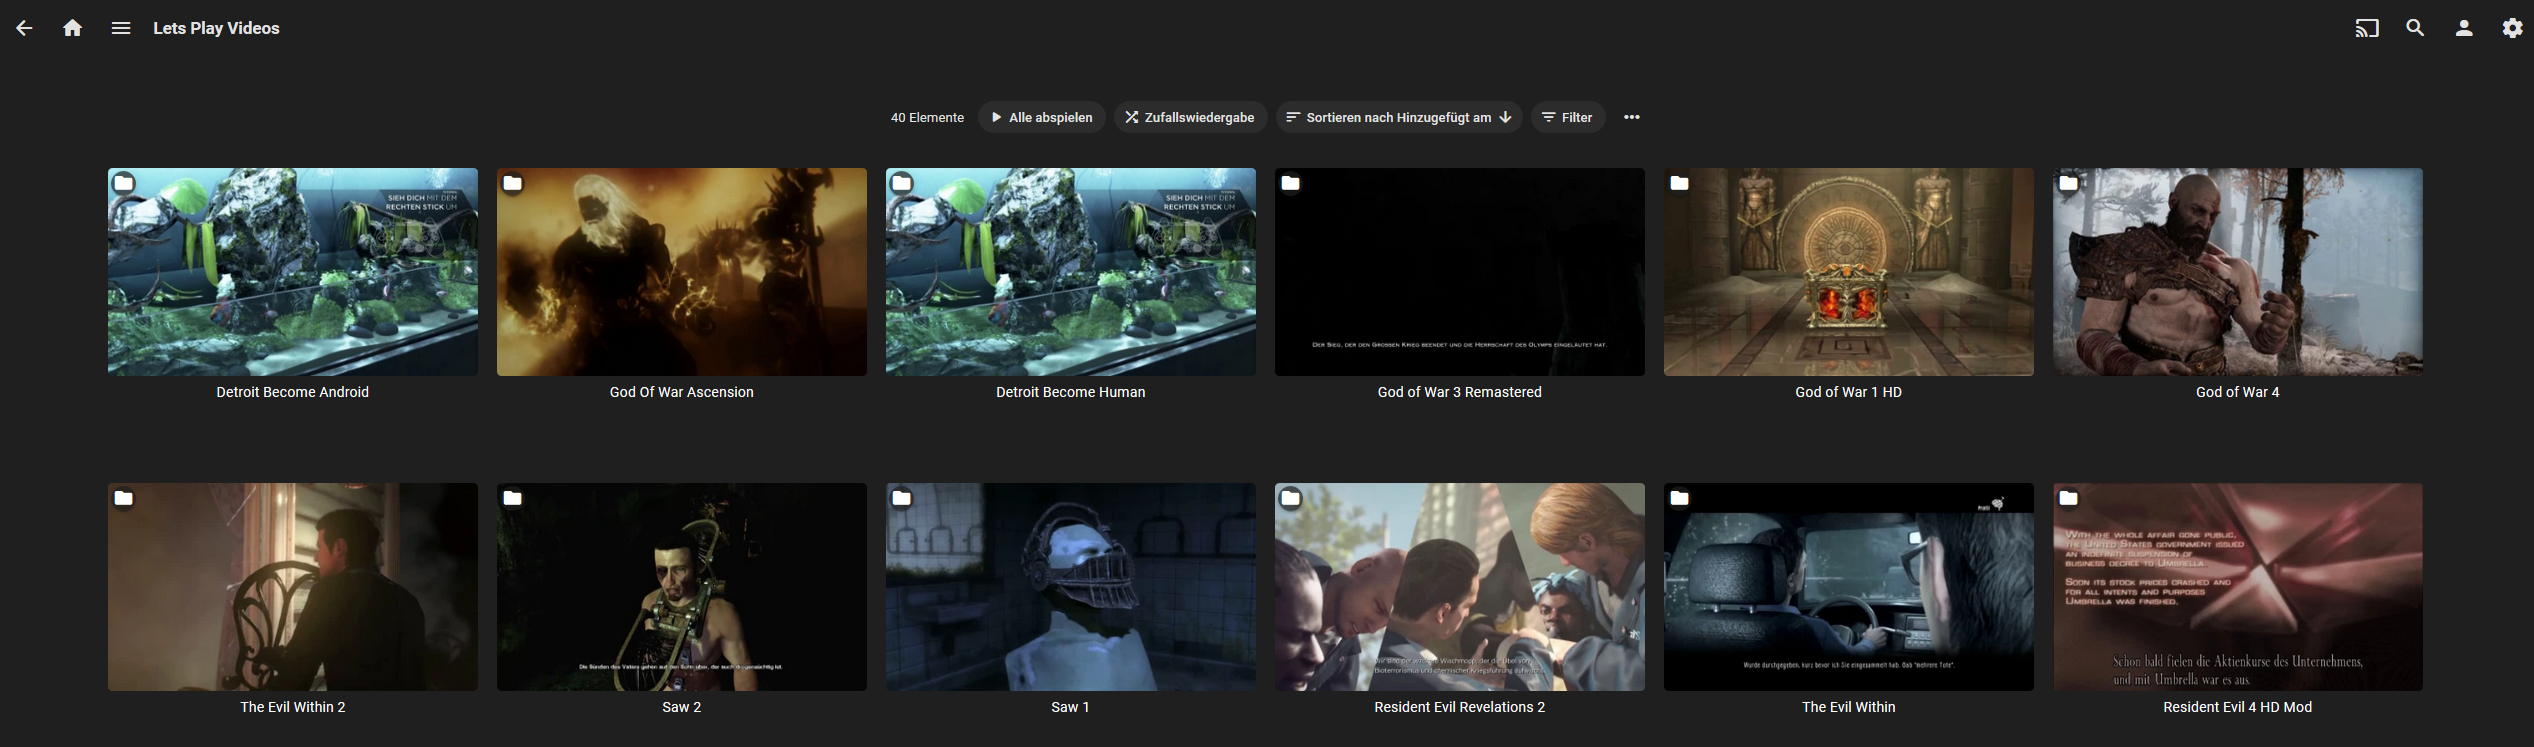Click folder icon on God Of War Ascension

pos(513,183)
